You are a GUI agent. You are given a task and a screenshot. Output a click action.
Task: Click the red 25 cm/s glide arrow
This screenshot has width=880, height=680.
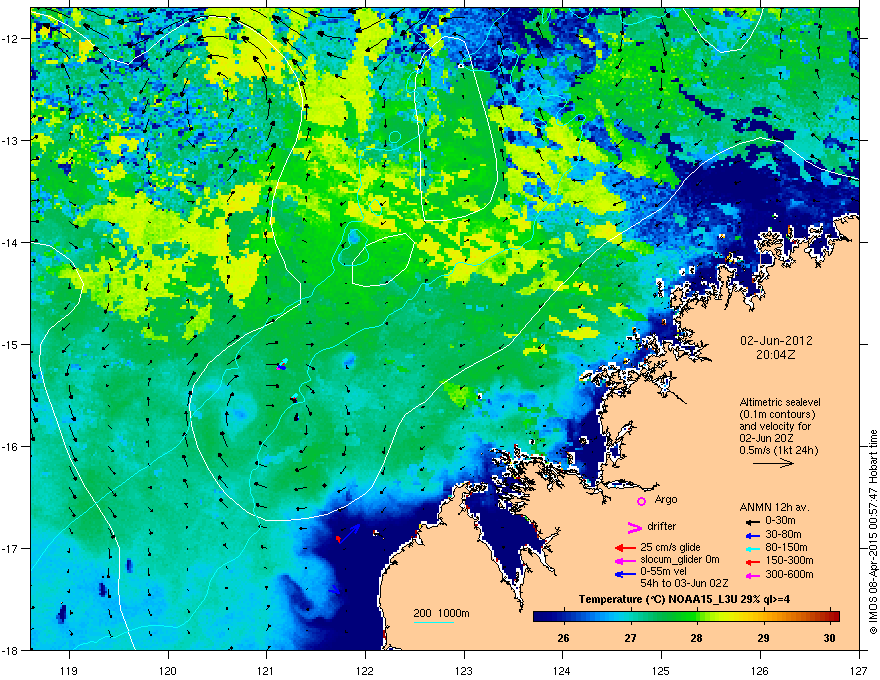pos(625,548)
